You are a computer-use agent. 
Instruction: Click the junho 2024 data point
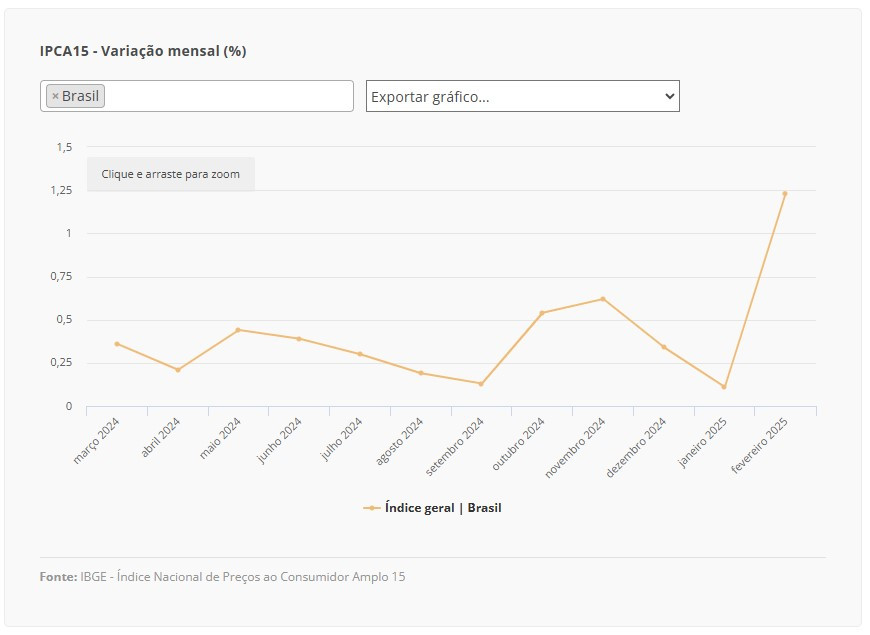pyautogui.click(x=299, y=339)
